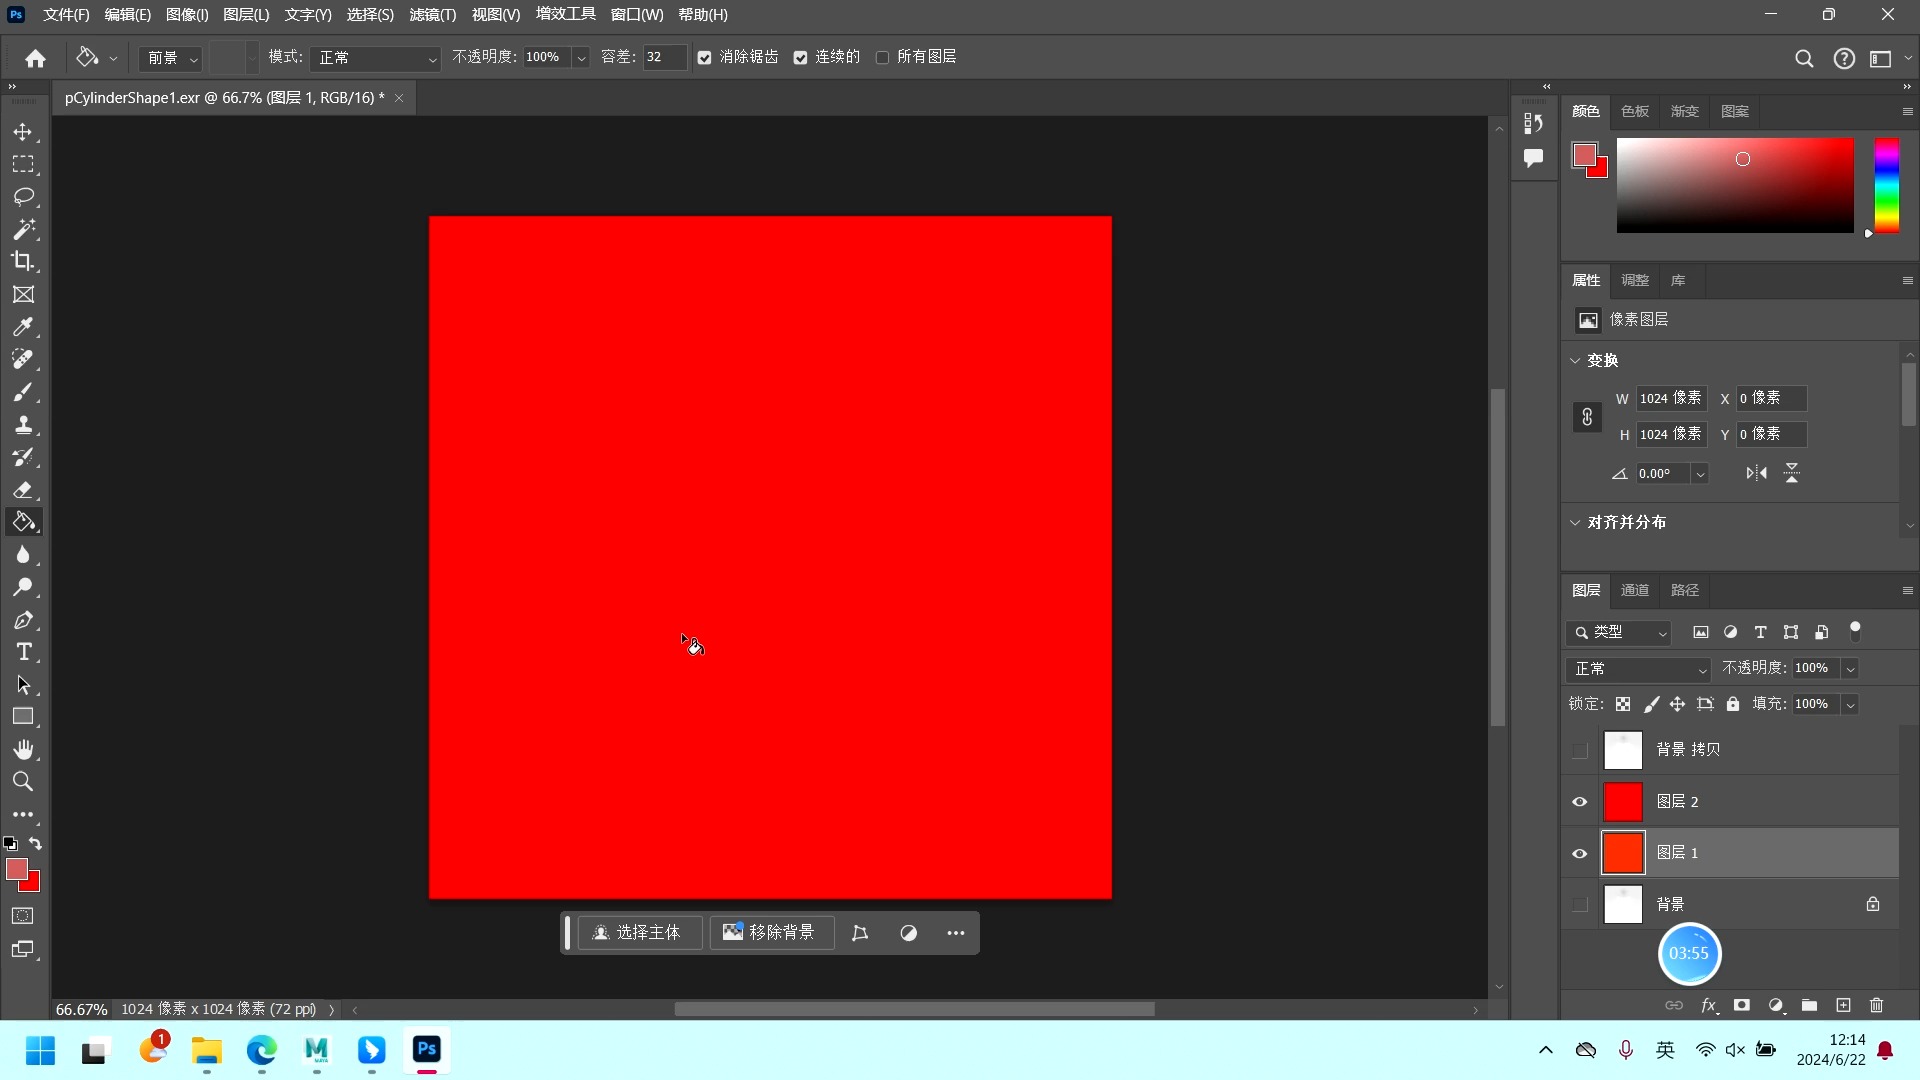Collapse the 变换 section
Viewport: 1920px width, 1080px height.
click(1575, 361)
